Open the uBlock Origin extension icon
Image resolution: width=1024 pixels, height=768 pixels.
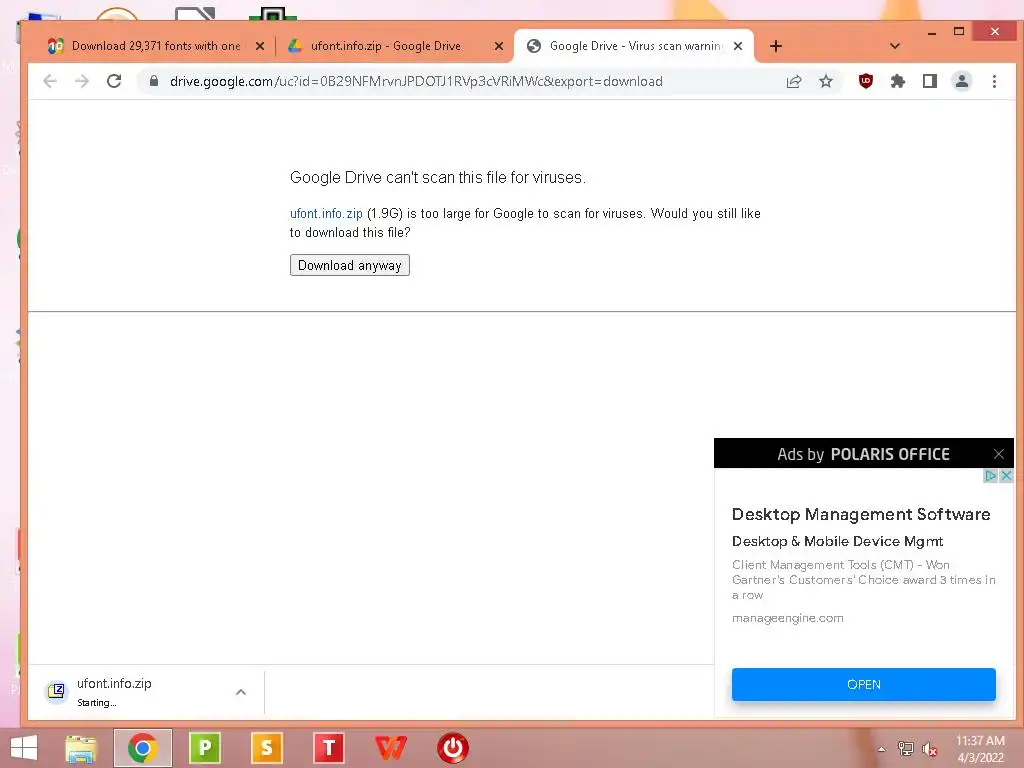click(865, 81)
